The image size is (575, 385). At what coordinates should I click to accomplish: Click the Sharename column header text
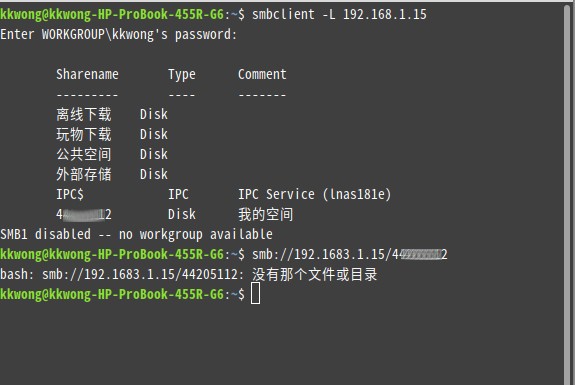[x=87, y=74]
